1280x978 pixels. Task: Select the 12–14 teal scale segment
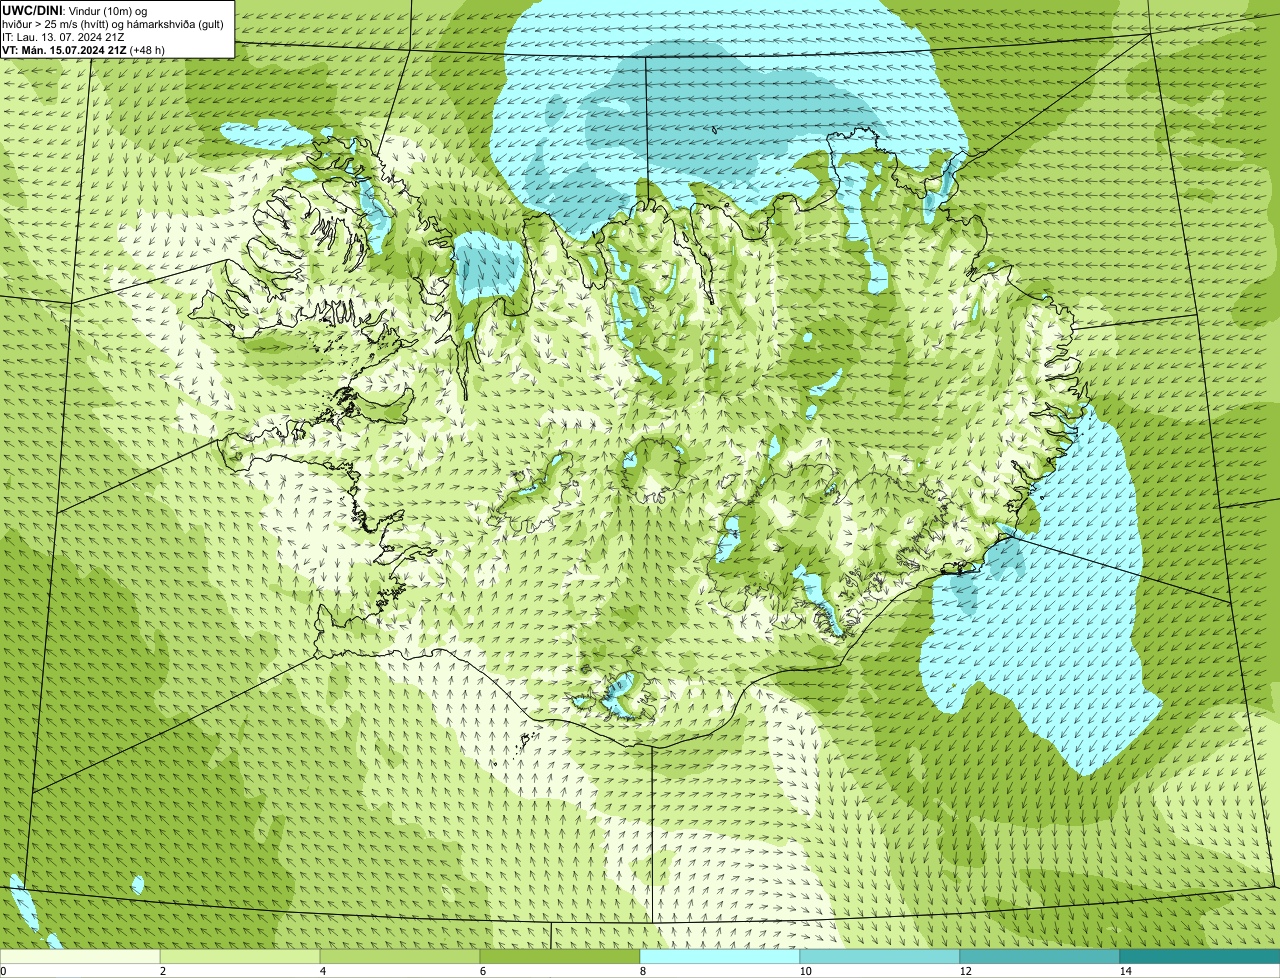point(1040,956)
